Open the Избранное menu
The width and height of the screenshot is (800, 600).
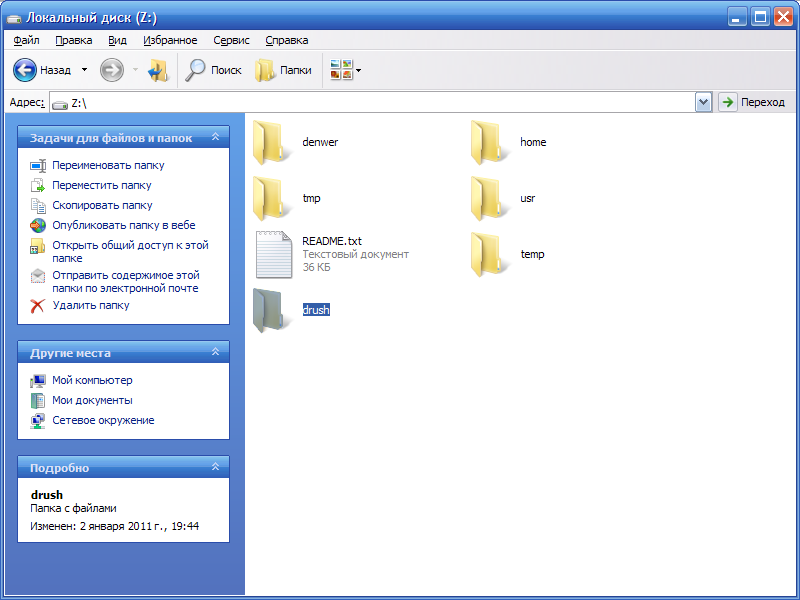tap(170, 40)
